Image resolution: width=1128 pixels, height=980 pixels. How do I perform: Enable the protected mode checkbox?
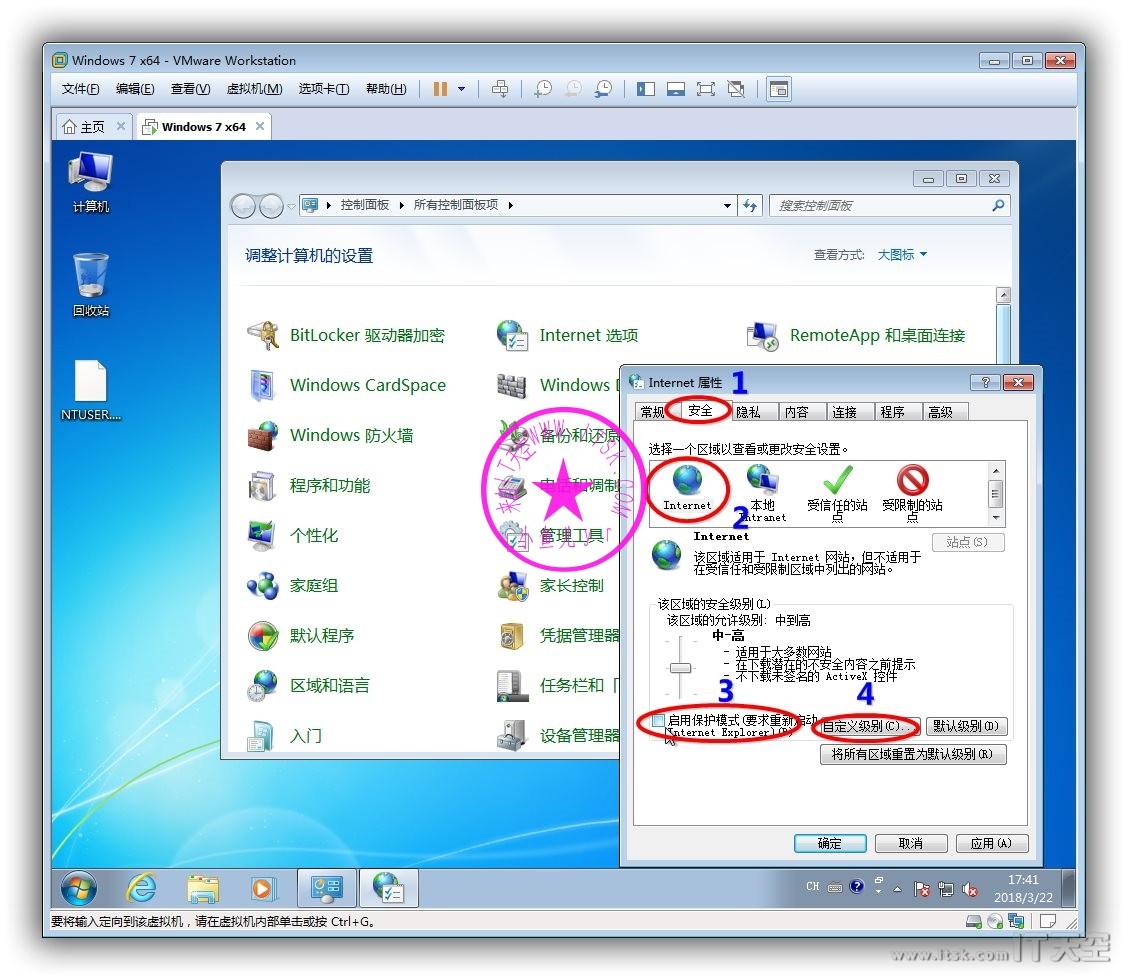point(658,720)
